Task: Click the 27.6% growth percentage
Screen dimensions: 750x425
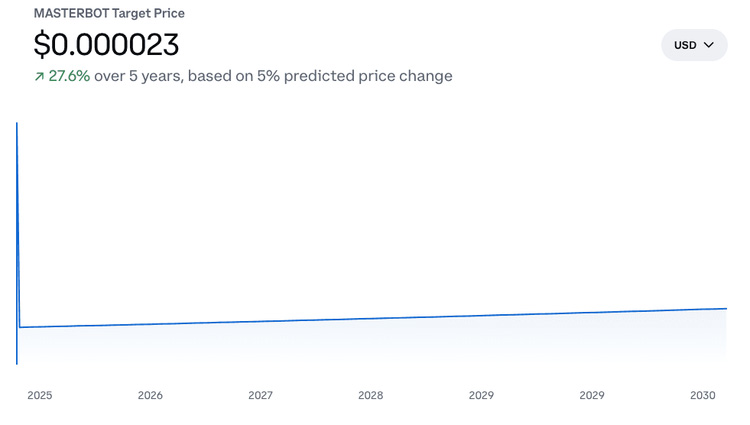Action: (x=70, y=76)
